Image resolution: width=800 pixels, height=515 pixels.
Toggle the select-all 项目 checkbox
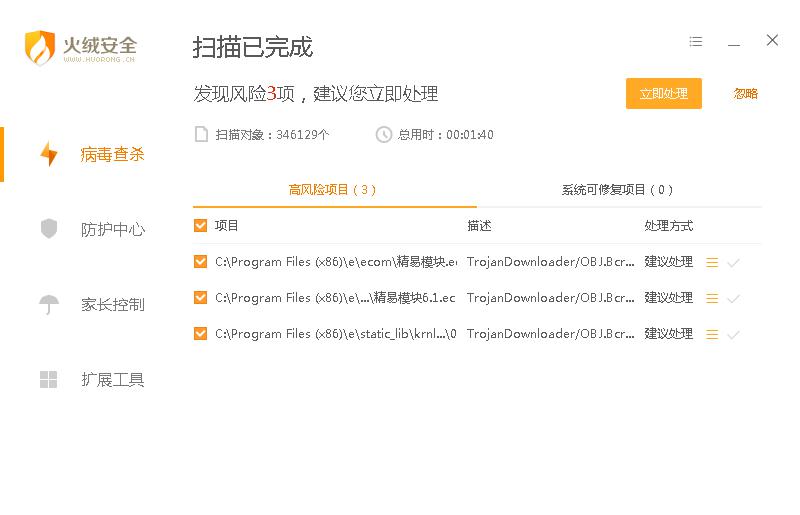(x=201, y=226)
